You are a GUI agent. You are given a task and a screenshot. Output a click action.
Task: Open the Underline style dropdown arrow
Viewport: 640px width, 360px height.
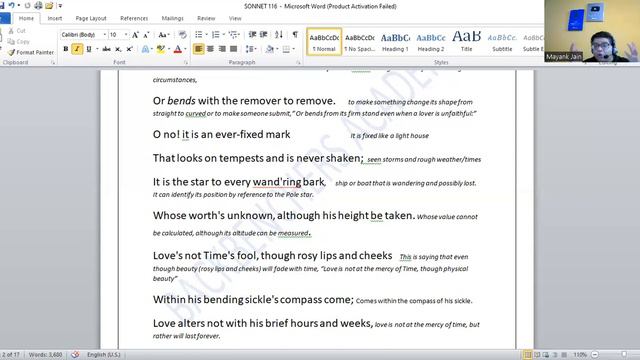[97, 49]
